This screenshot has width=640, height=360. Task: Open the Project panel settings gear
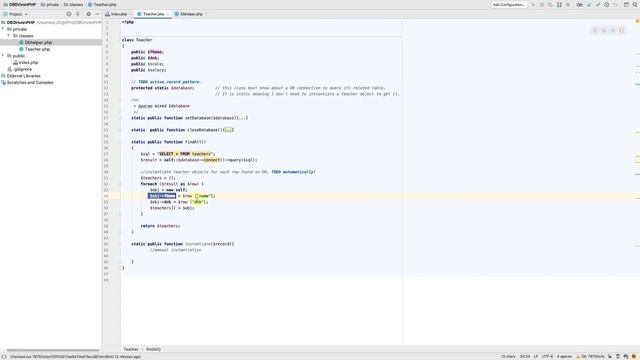88,14
